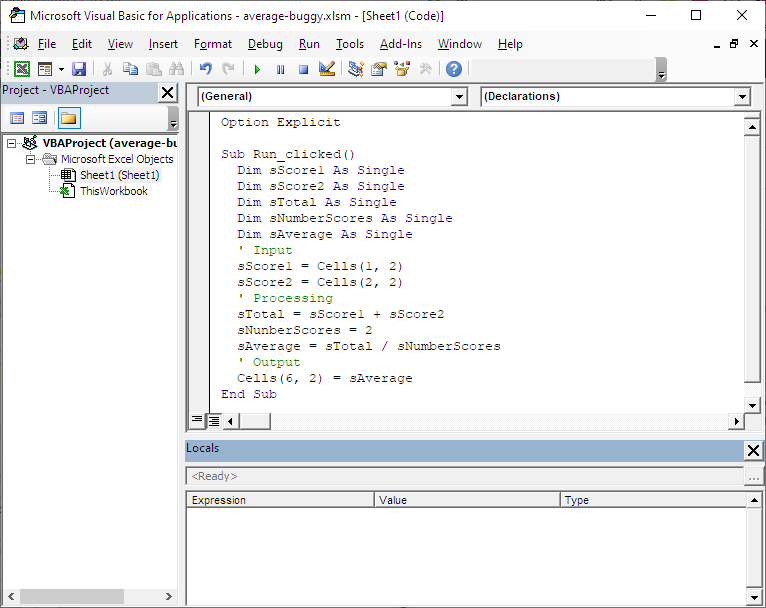Click the Value column header

pos(468,500)
